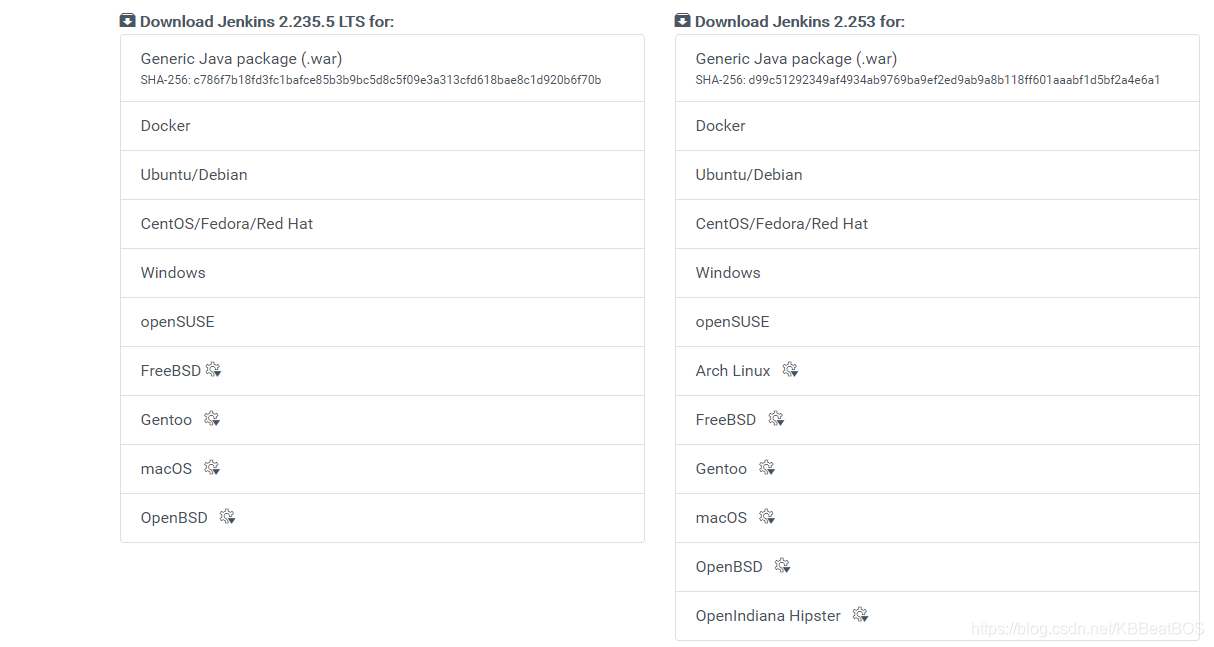The width and height of the screenshot is (1214, 647).
Task: Select Ubuntu/Debian under 2.235.5 LTS
Action: point(382,175)
